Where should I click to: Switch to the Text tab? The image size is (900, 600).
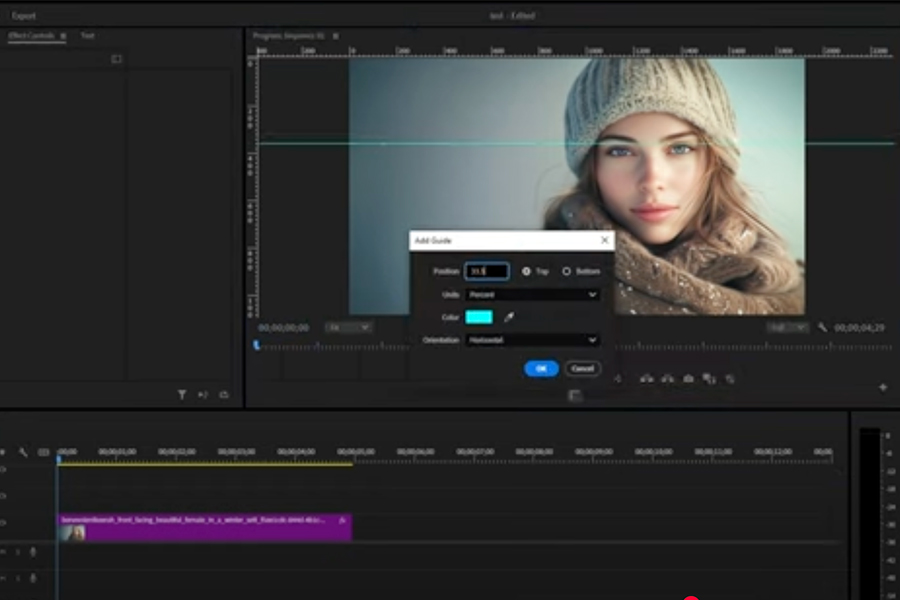click(x=87, y=36)
